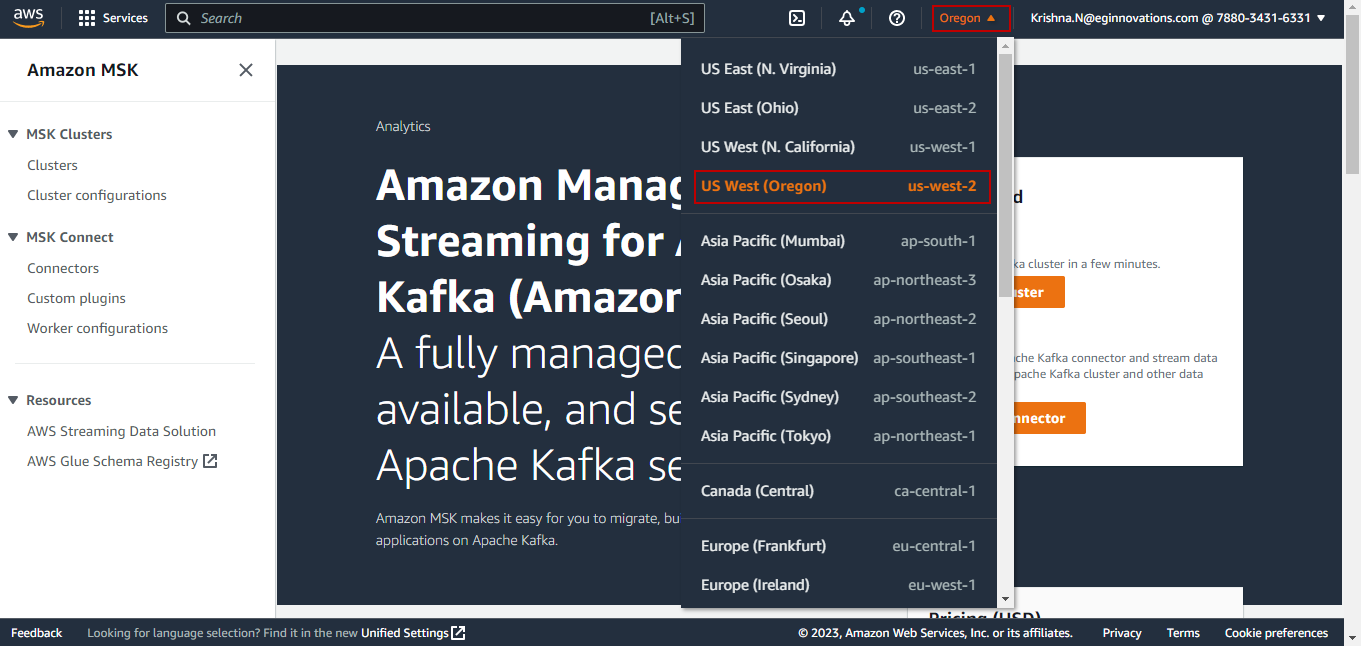This screenshot has height=646, width=1361.
Task: Select Europe (Ireland) region
Action: [838, 585]
